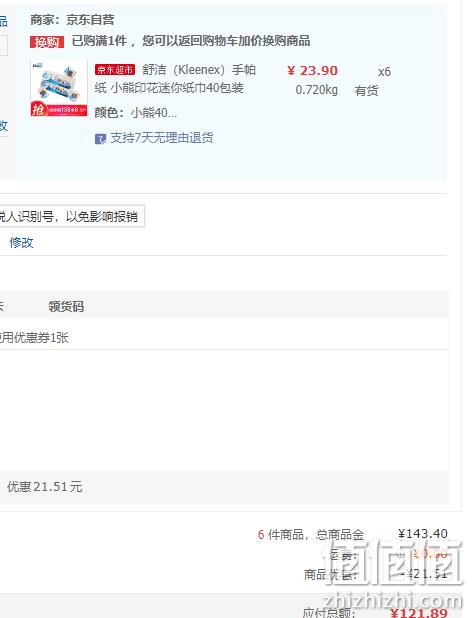Switch to the 领货码 tab
The image size is (472, 618).
pos(66,306)
